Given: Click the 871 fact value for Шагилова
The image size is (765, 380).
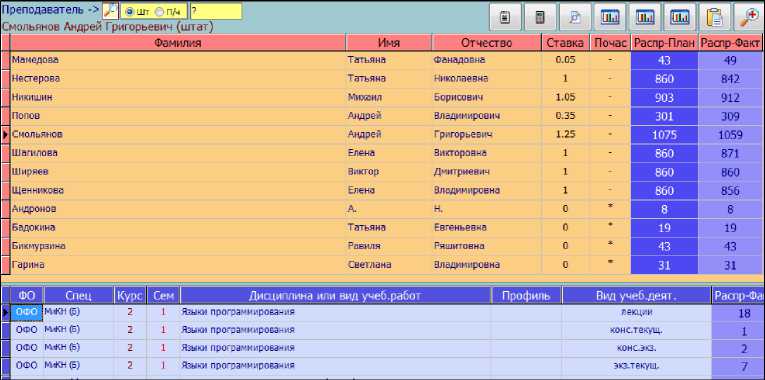Looking at the screenshot, I should [x=731, y=153].
